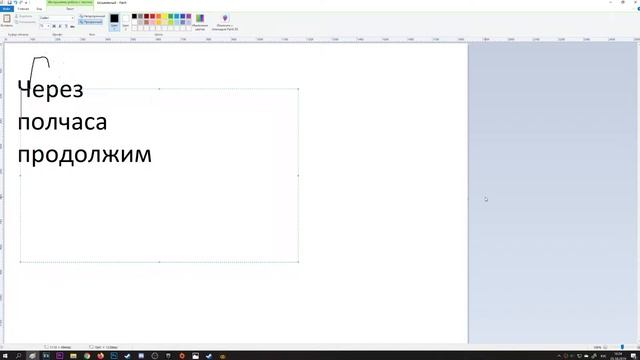
Task: Pick the indigo palette swatch
Action: click(x=182, y=16)
